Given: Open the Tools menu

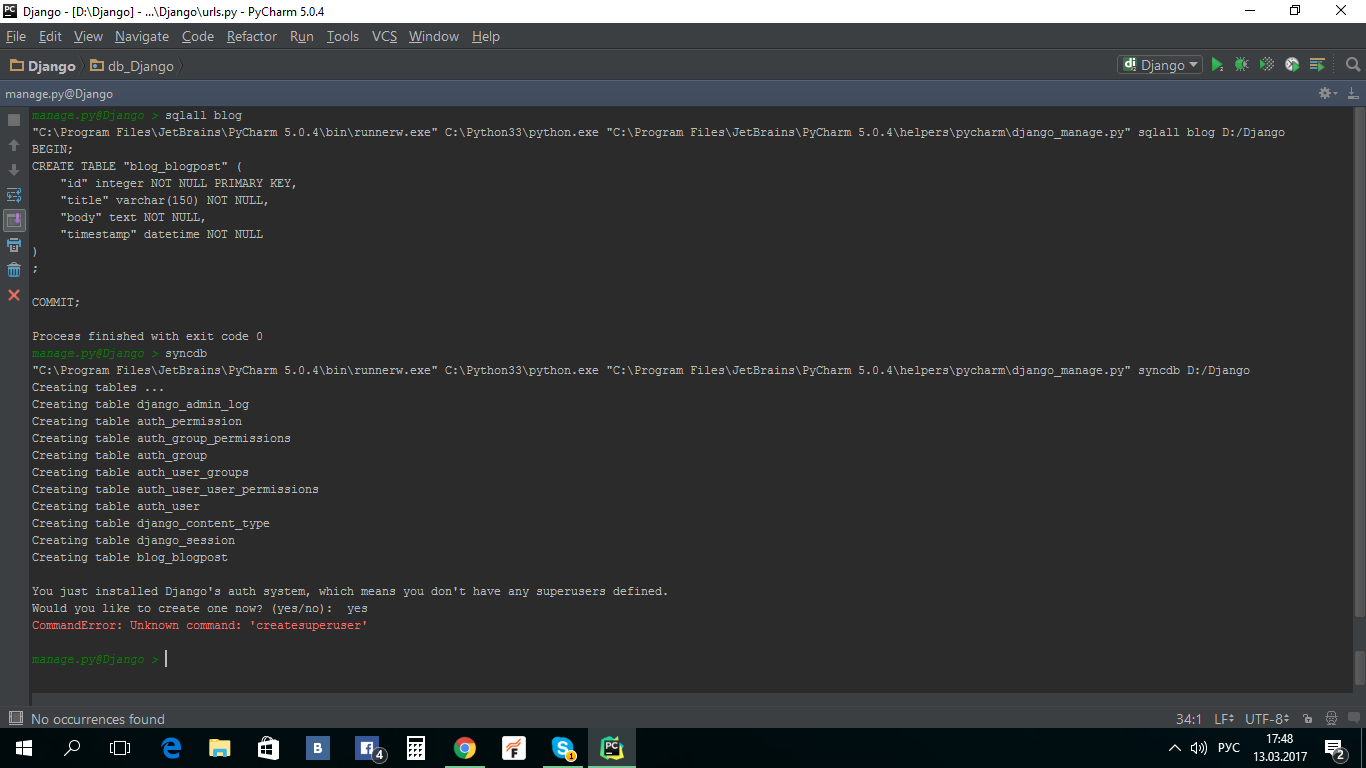Looking at the screenshot, I should [343, 36].
